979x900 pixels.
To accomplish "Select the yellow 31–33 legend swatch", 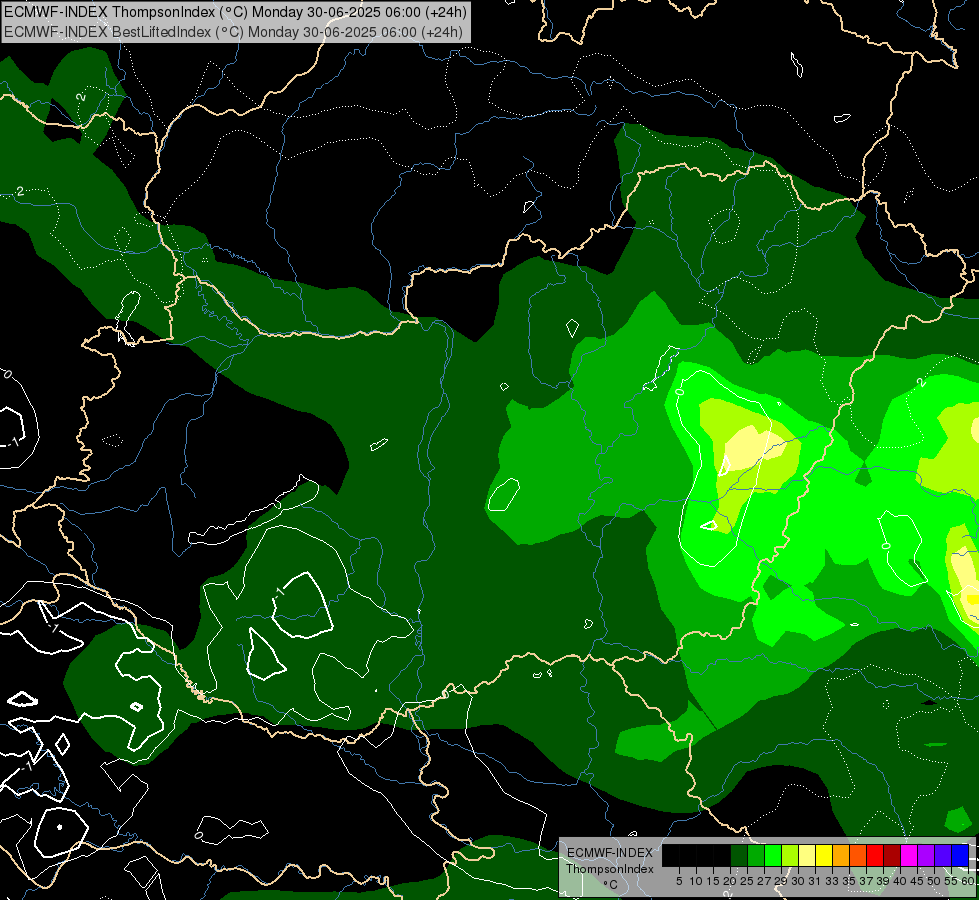I will pos(824,855).
